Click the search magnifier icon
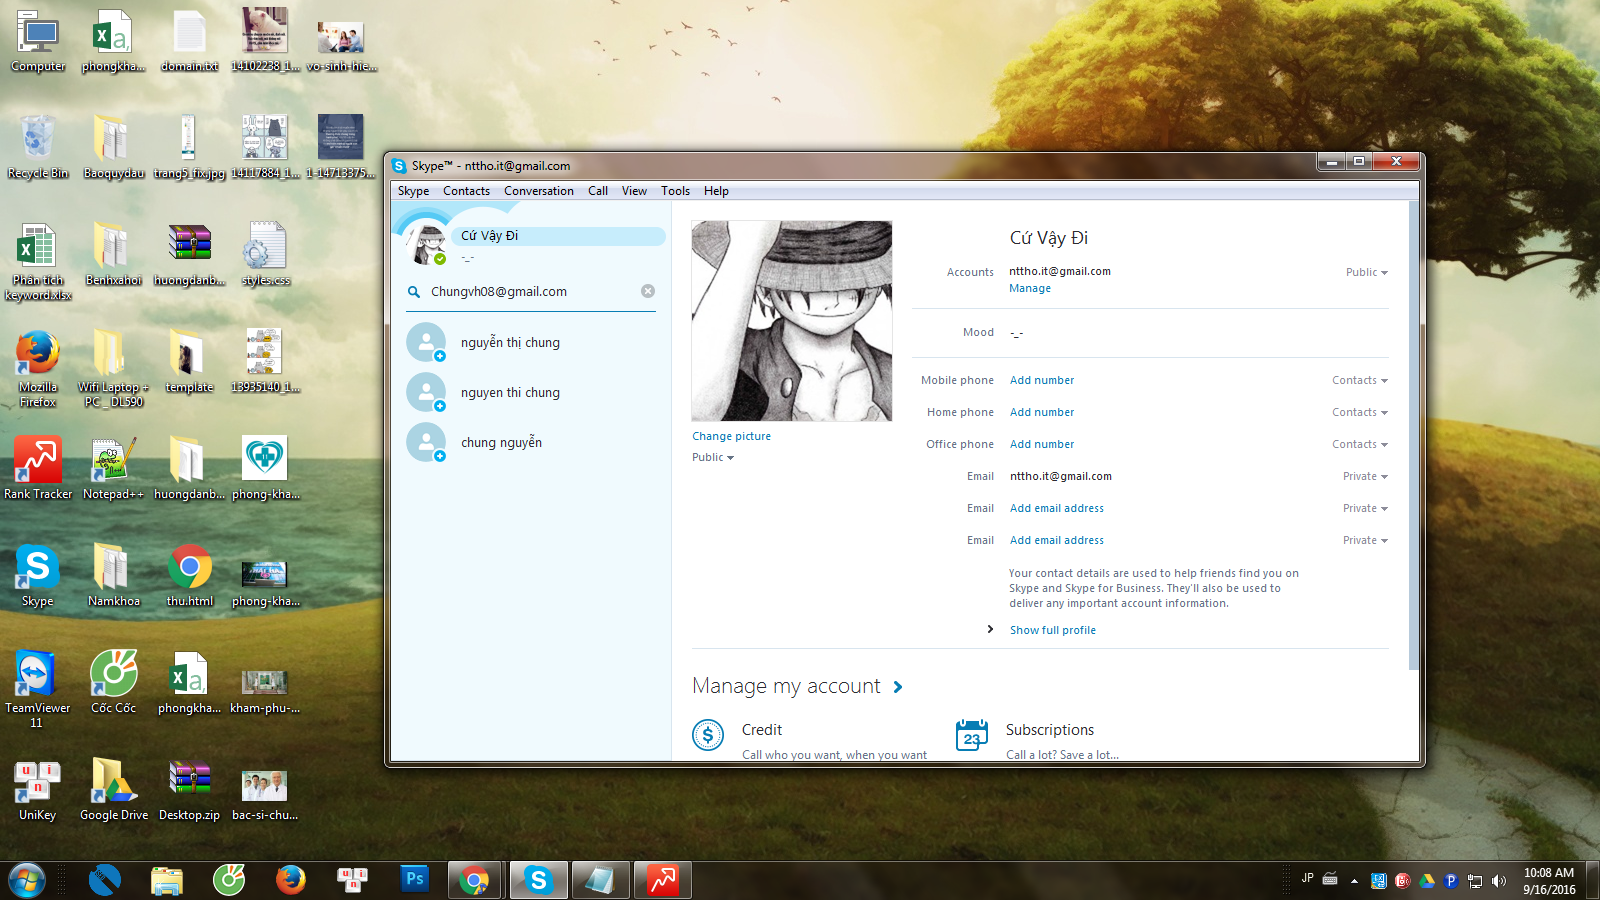This screenshot has height=900, width=1600. (x=413, y=292)
